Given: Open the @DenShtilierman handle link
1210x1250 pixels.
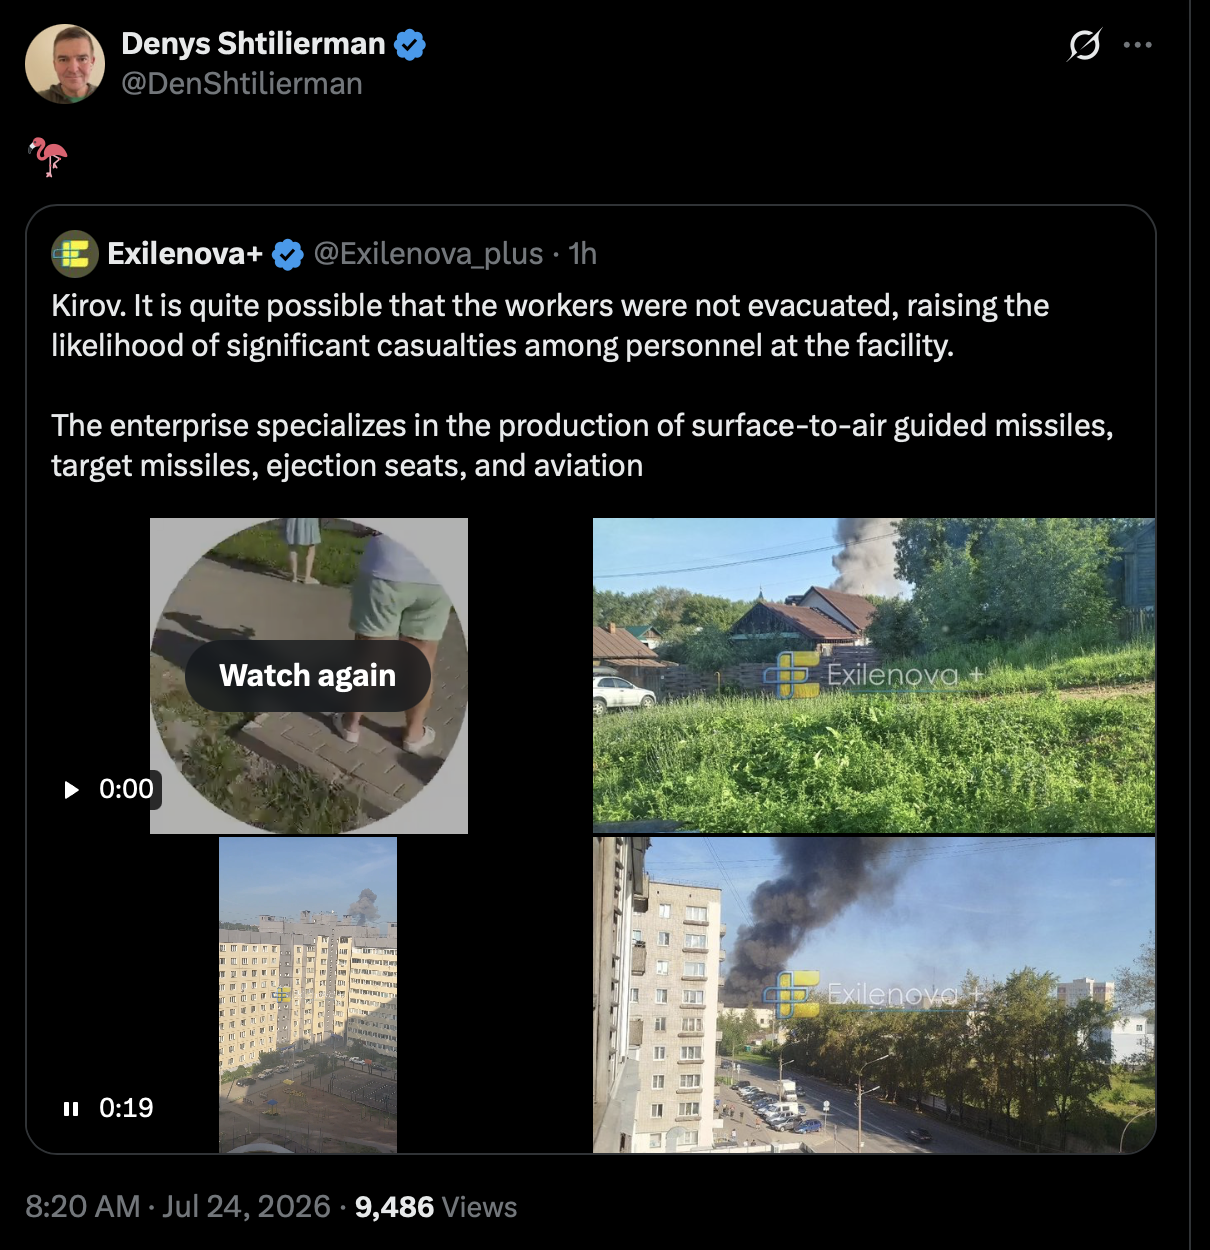Looking at the screenshot, I should click(x=242, y=84).
